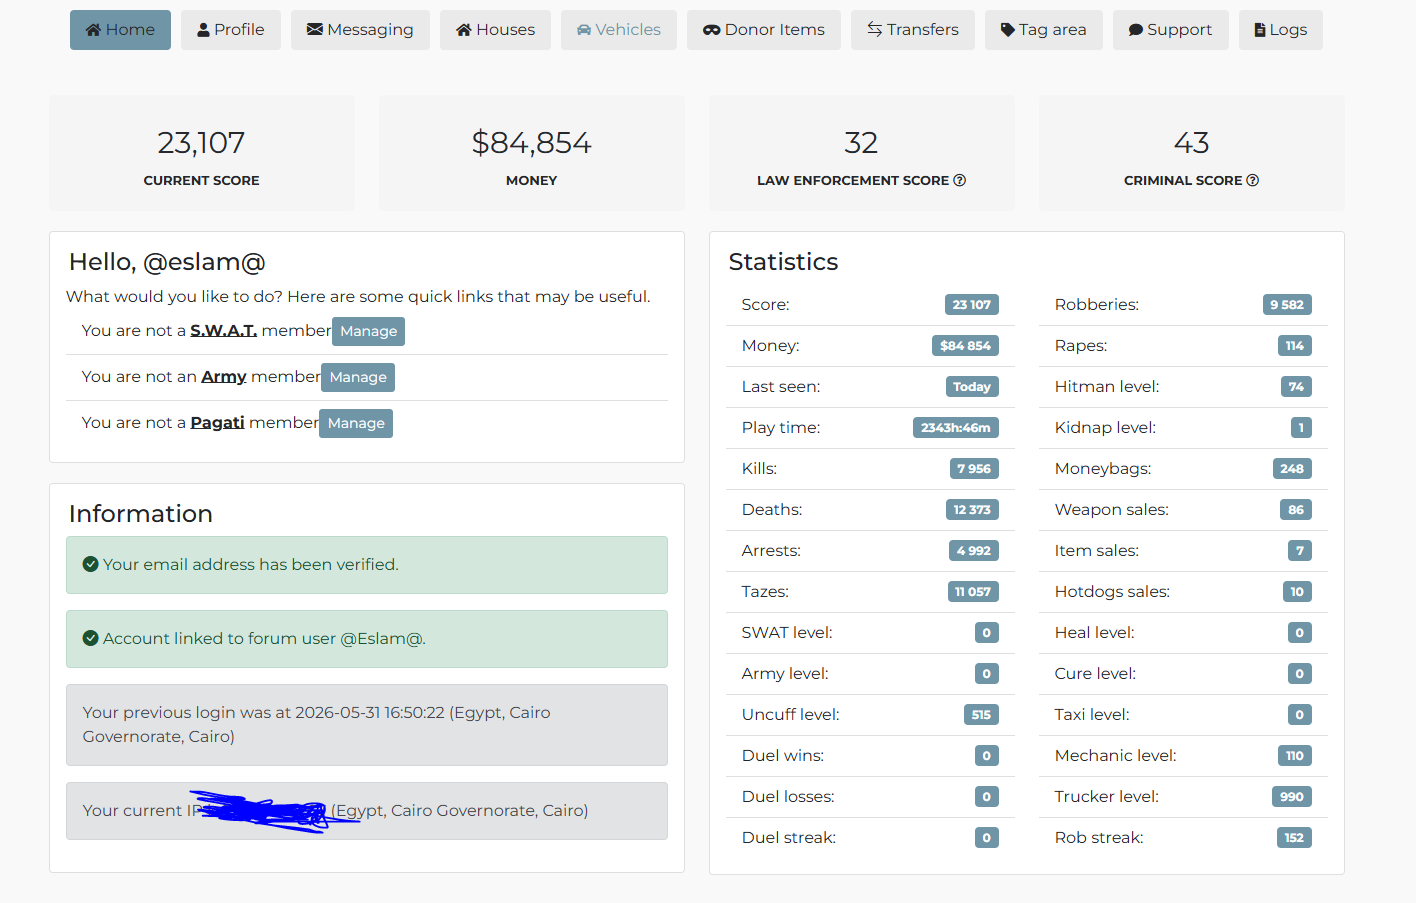Image resolution: width=1416 pixels, height=903 pixels.
Task: Click Manage button for Army membership
Action: click(x=358, y=377)
